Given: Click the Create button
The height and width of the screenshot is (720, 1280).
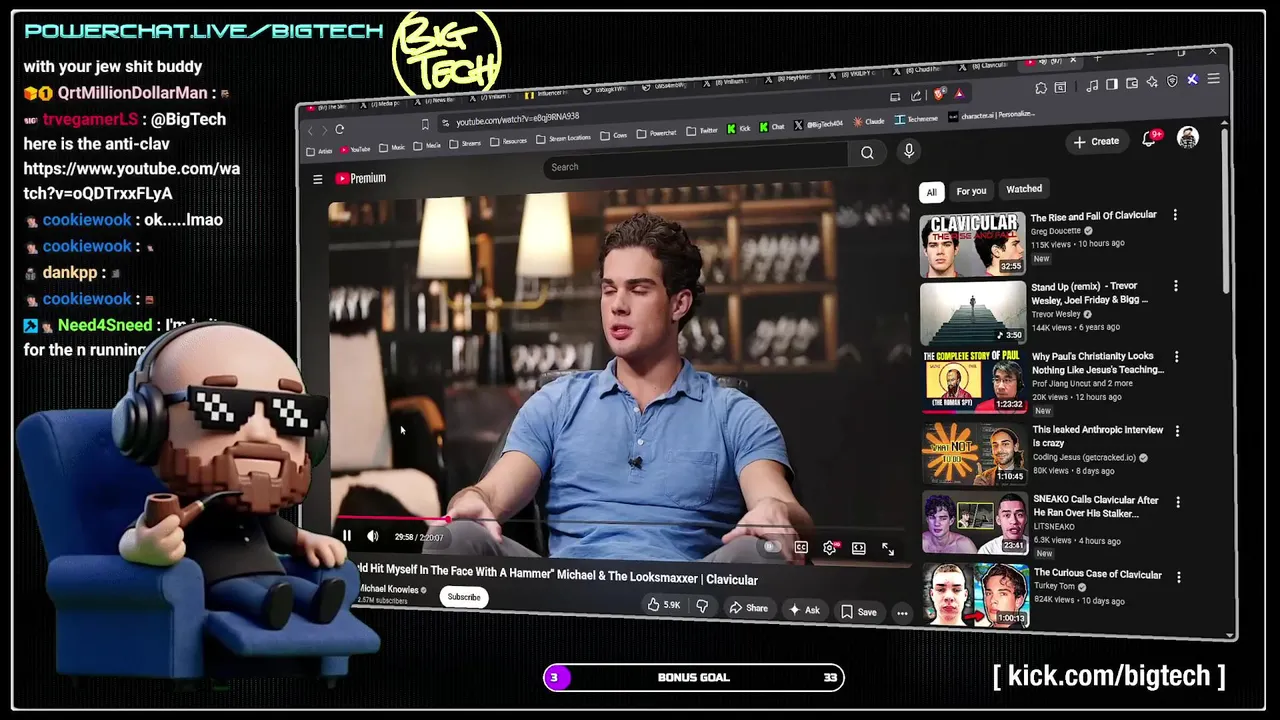Looking at the screenshot, I should tap(1096, 141).
